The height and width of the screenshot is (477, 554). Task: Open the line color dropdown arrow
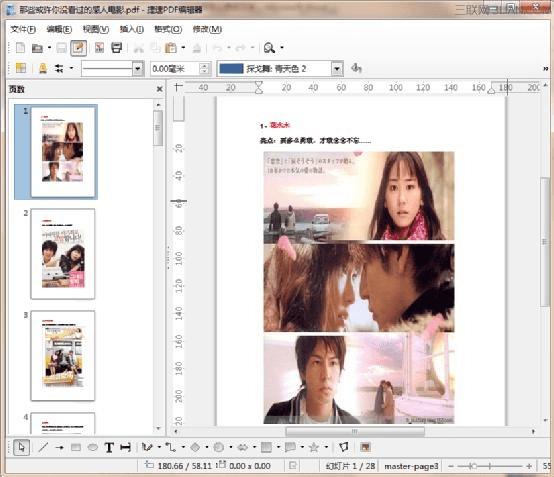(337, 69)
